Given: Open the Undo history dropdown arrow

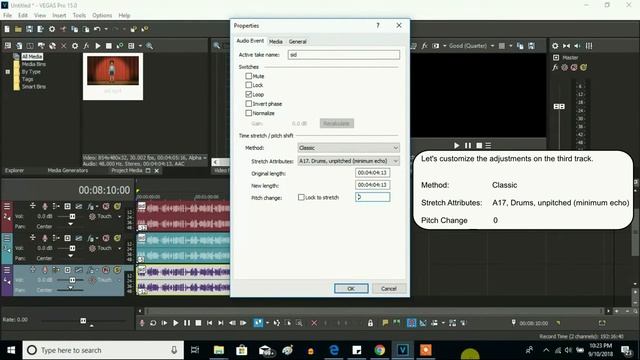Looking at the screenshot, I should pos(106,29).
